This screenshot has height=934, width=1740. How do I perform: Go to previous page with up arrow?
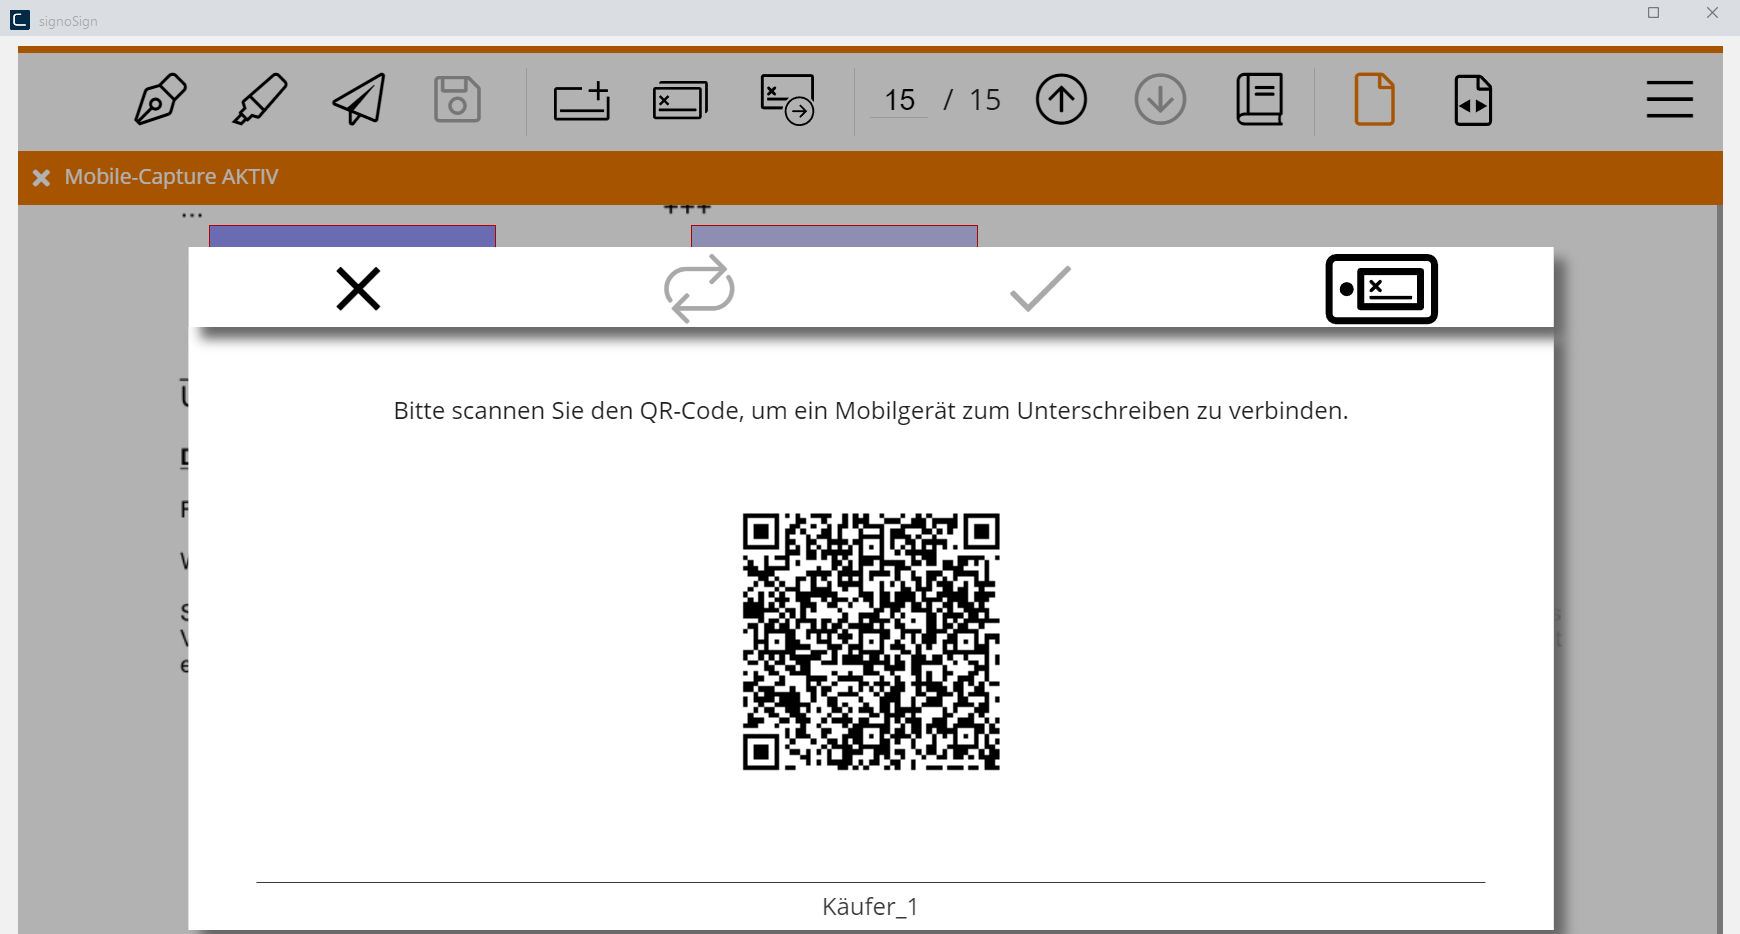tap(1061, 99)
